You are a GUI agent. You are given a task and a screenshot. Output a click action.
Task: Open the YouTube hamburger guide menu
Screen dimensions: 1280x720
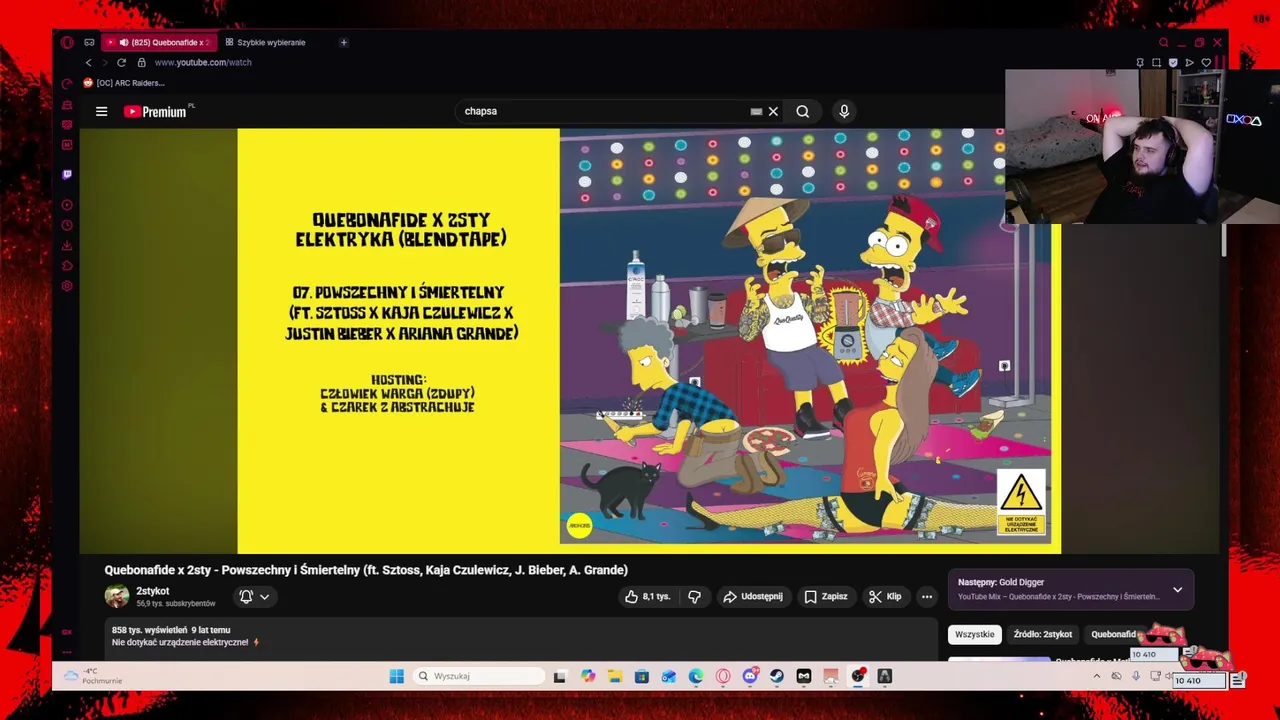101,111
